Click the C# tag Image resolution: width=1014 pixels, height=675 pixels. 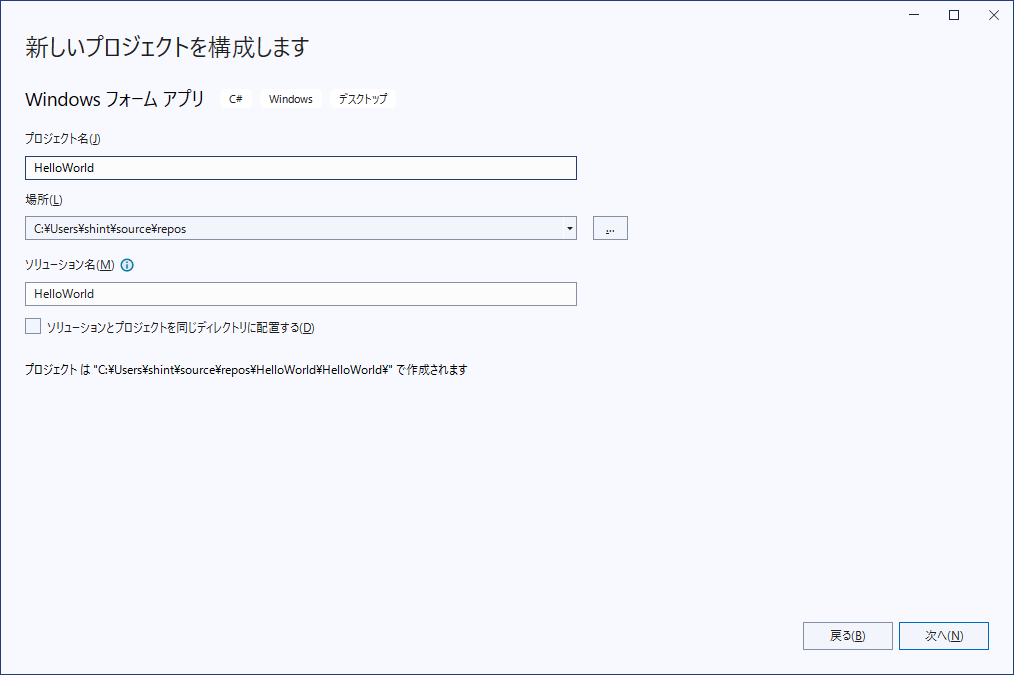pos(235,99)
